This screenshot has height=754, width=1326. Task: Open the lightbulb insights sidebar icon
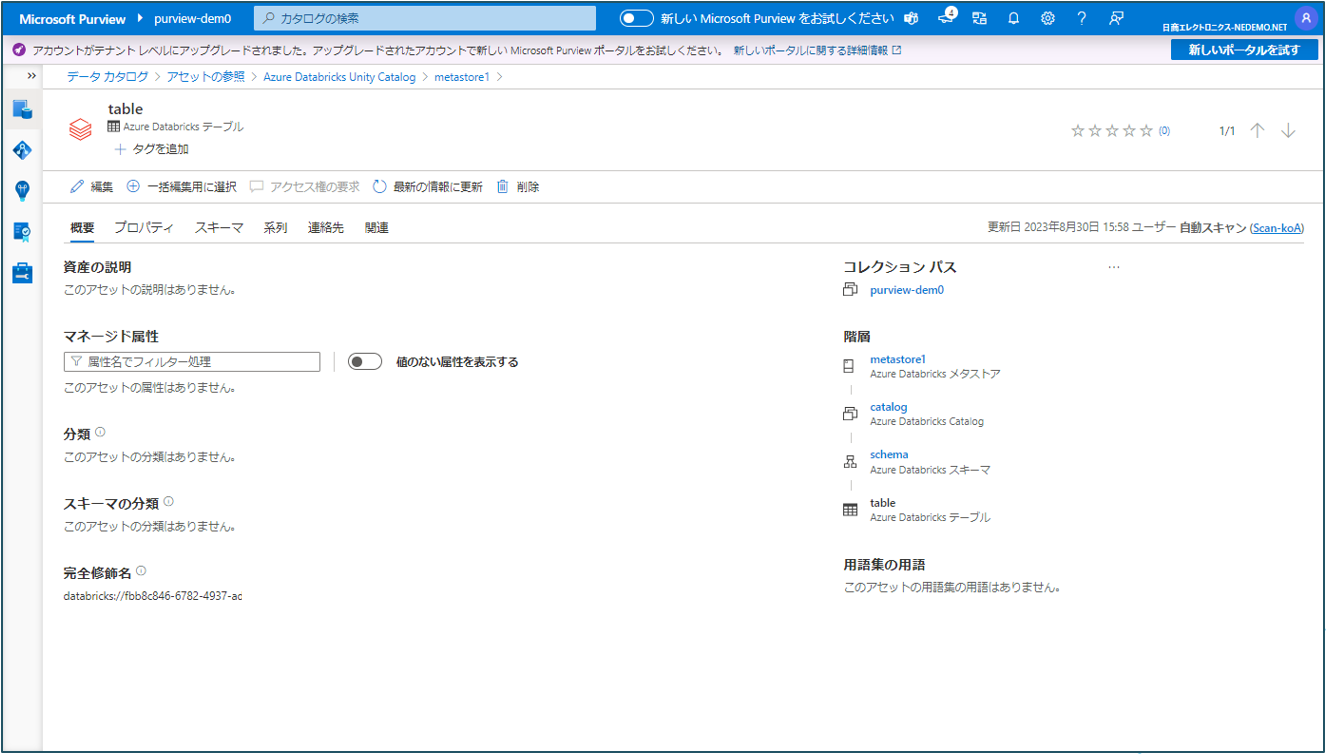[22, 191]
